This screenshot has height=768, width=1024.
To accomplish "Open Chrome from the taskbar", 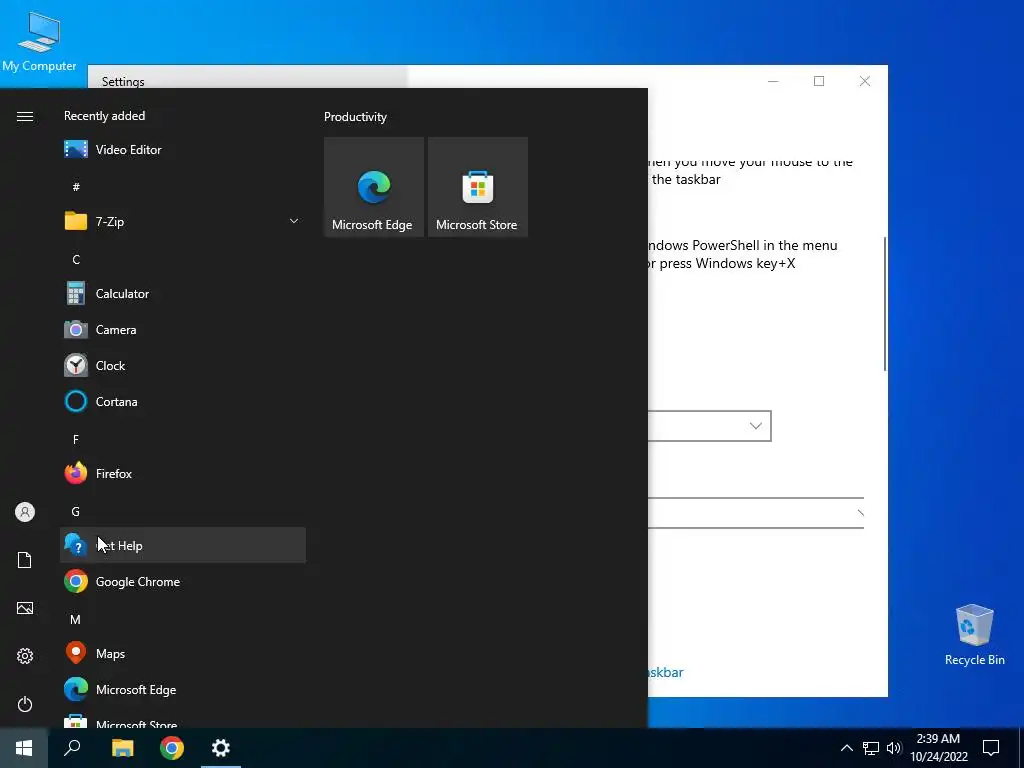I will (x=172, y=748).
